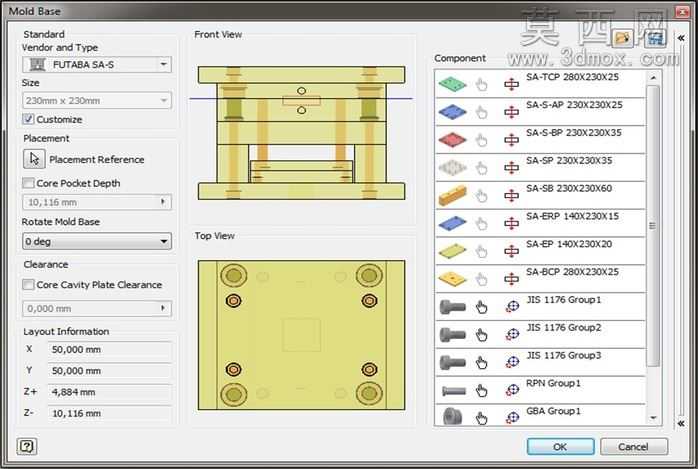Image resolution: width=698 pixels, height=469 pixels.
Task: Click the yellow SA-EP plate icon
Action: tap(452, 251)
